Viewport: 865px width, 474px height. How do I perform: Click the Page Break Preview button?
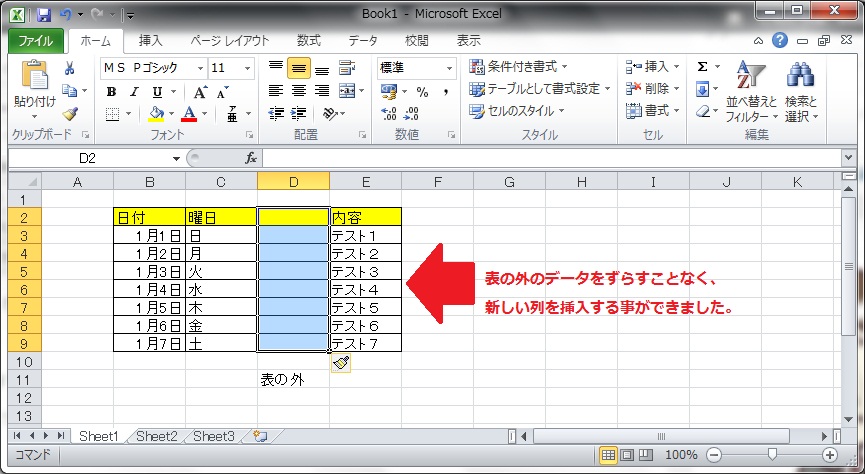[x=645, y=455]
